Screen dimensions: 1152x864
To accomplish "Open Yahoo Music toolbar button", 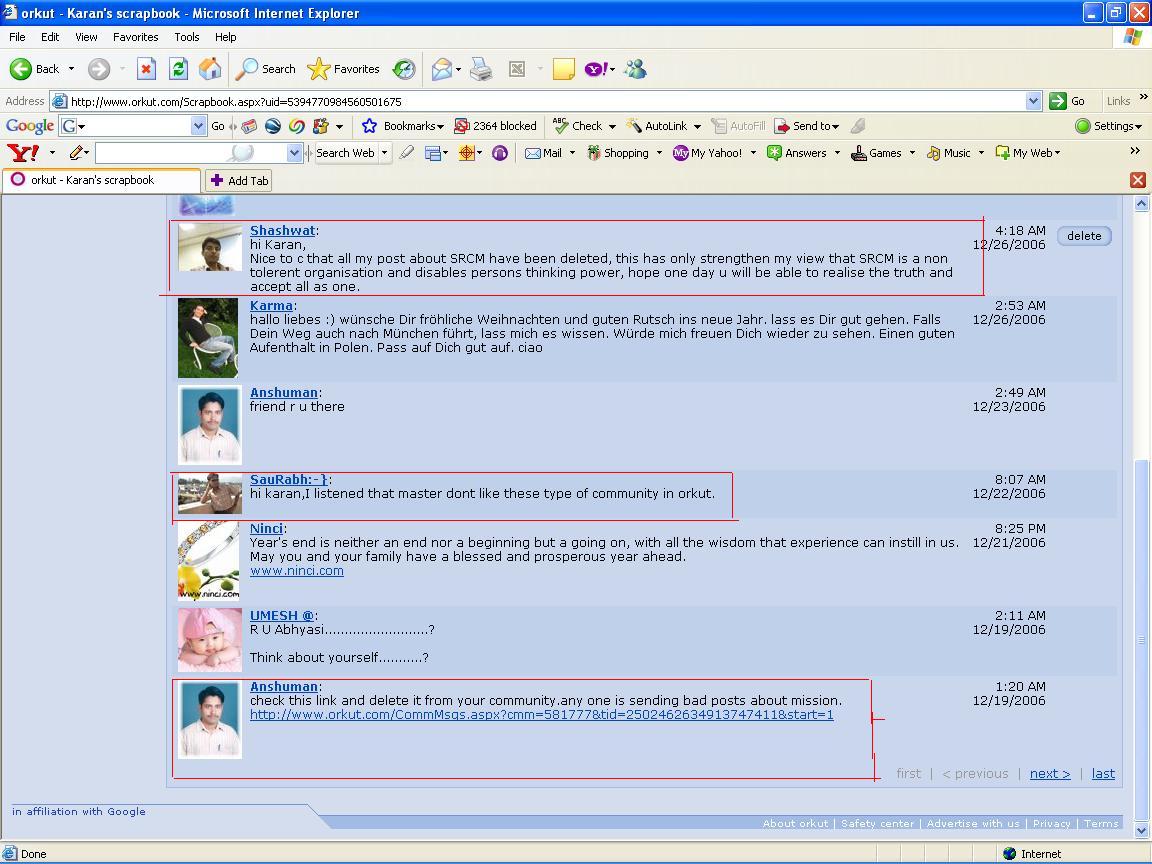I will tap(948, 153).
